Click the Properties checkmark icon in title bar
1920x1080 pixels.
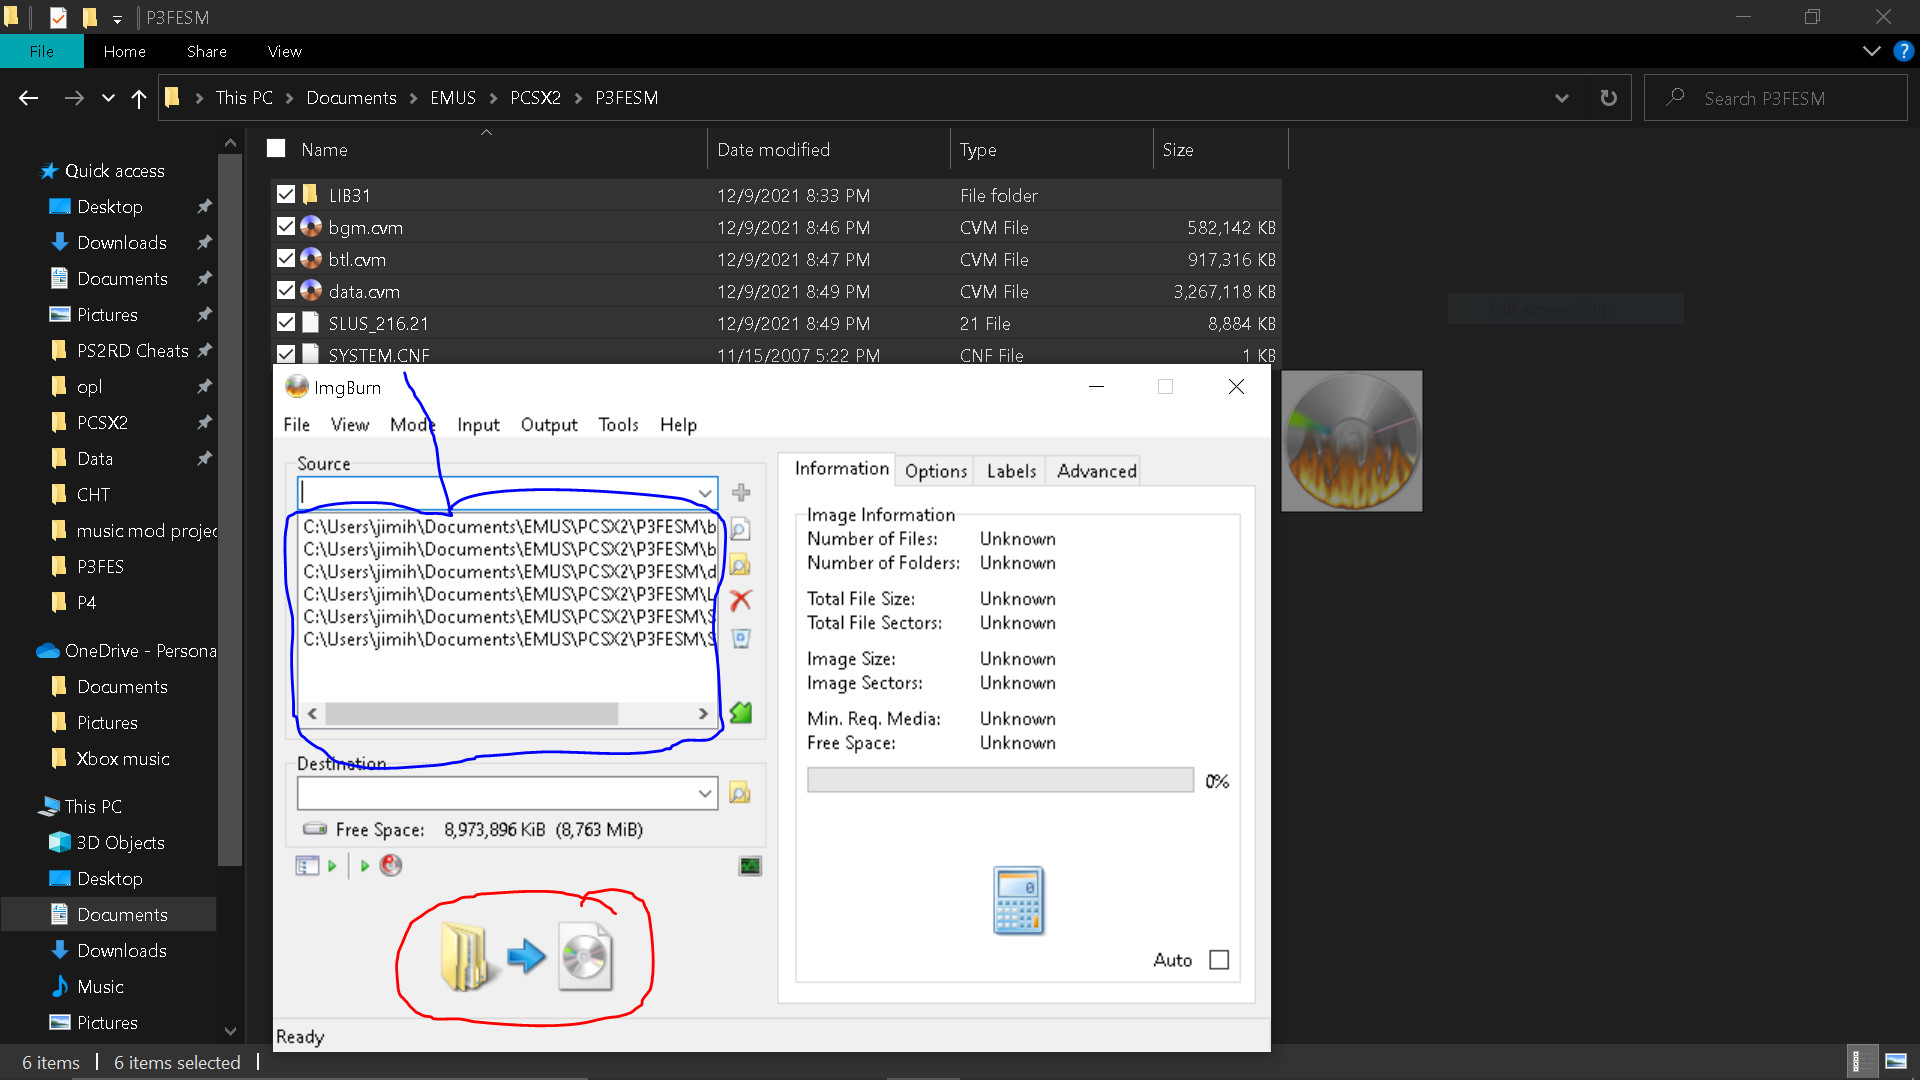58,17
